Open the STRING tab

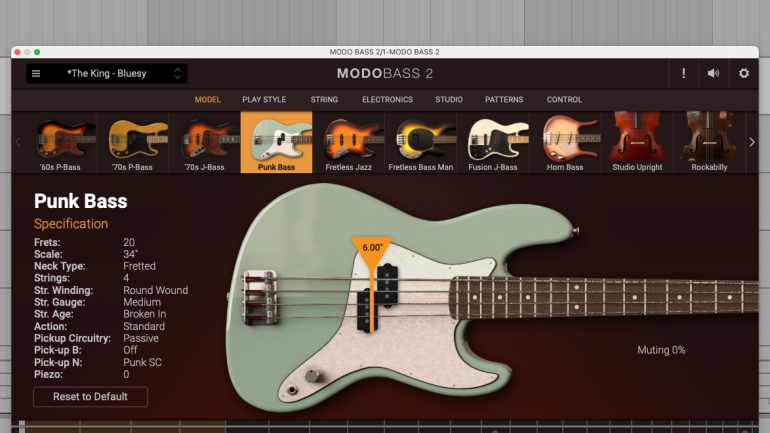coord(324,100)
